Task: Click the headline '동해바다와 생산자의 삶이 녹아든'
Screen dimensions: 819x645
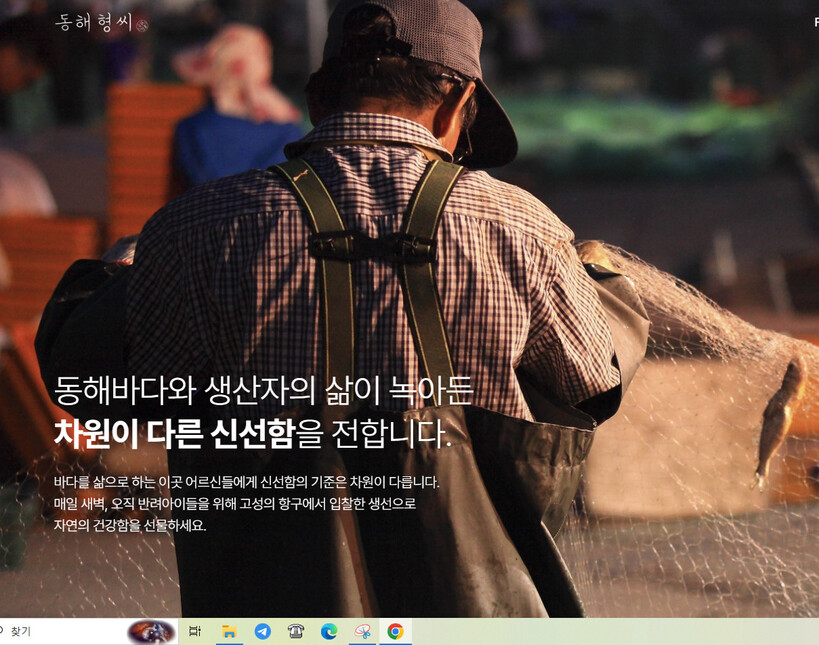Action: pyautogui.click(x=263, y=390)
